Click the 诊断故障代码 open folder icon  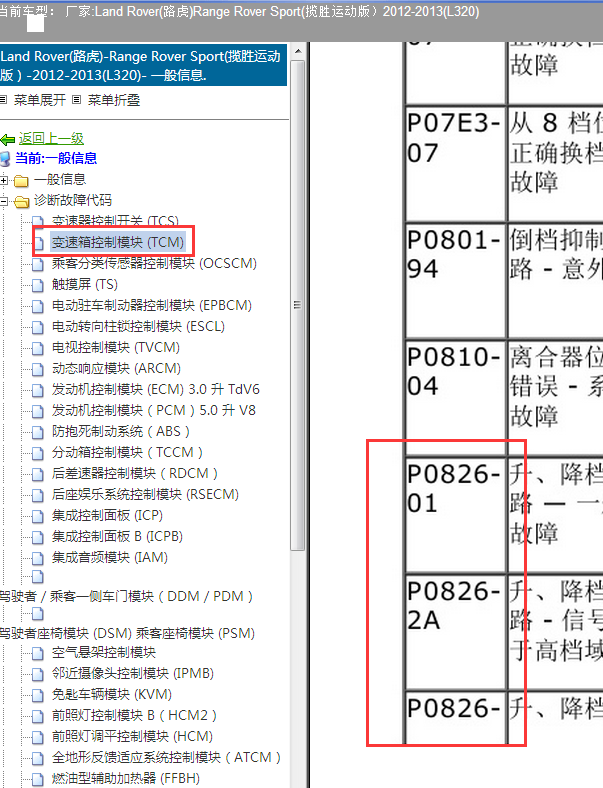[21, 202]
